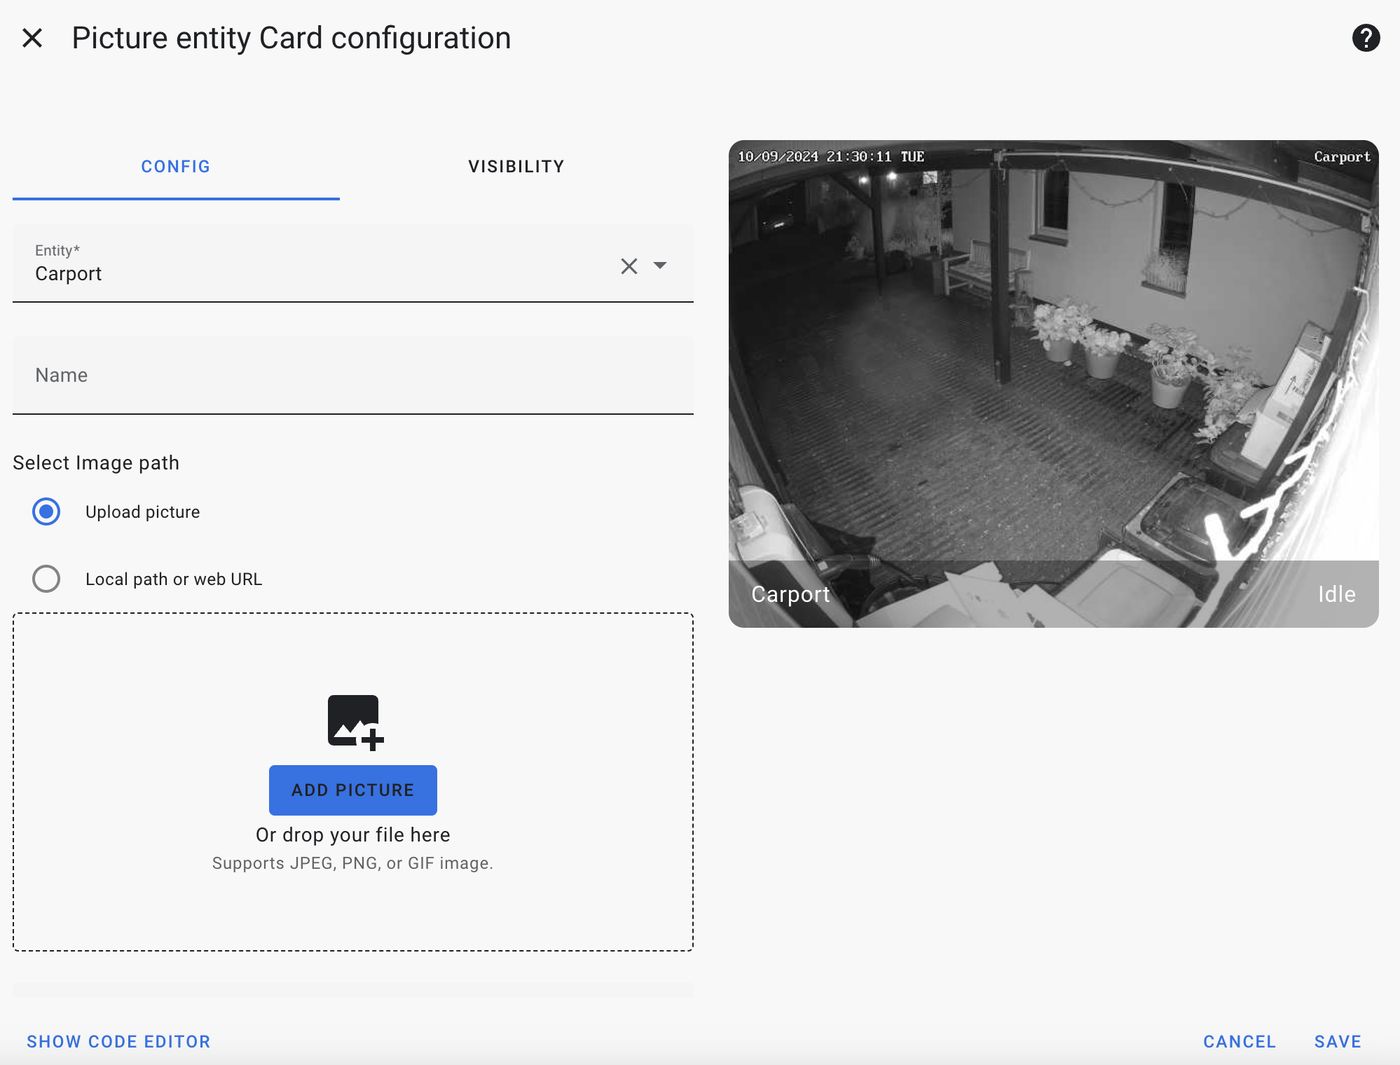The image size is (1400, 1065).
Task: Switch to the VISIBILITY tab
Action: pos(515,166)
